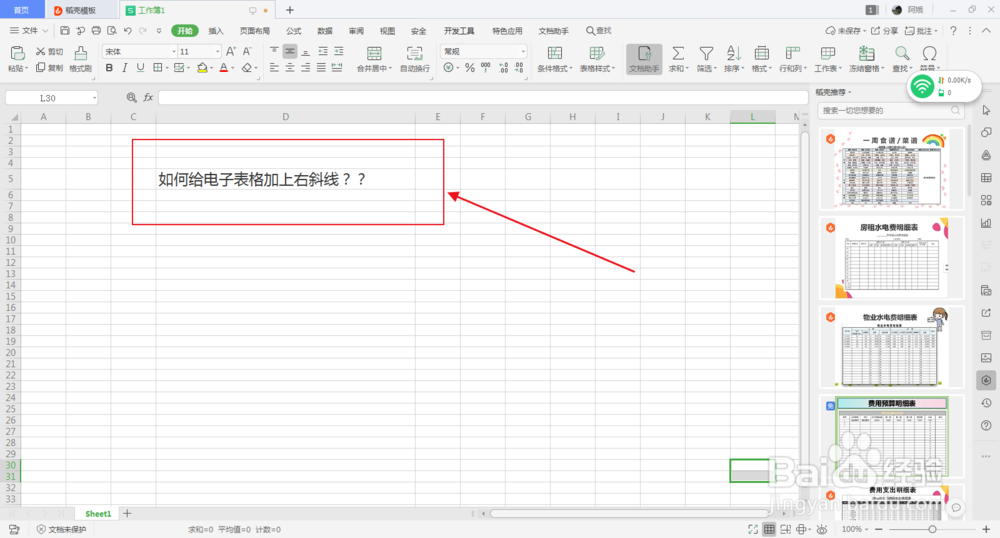Viewport: 1000px width, 538px height.
Task: Switch to the 公式 Formulas tab
Action: tap(293, 31)
